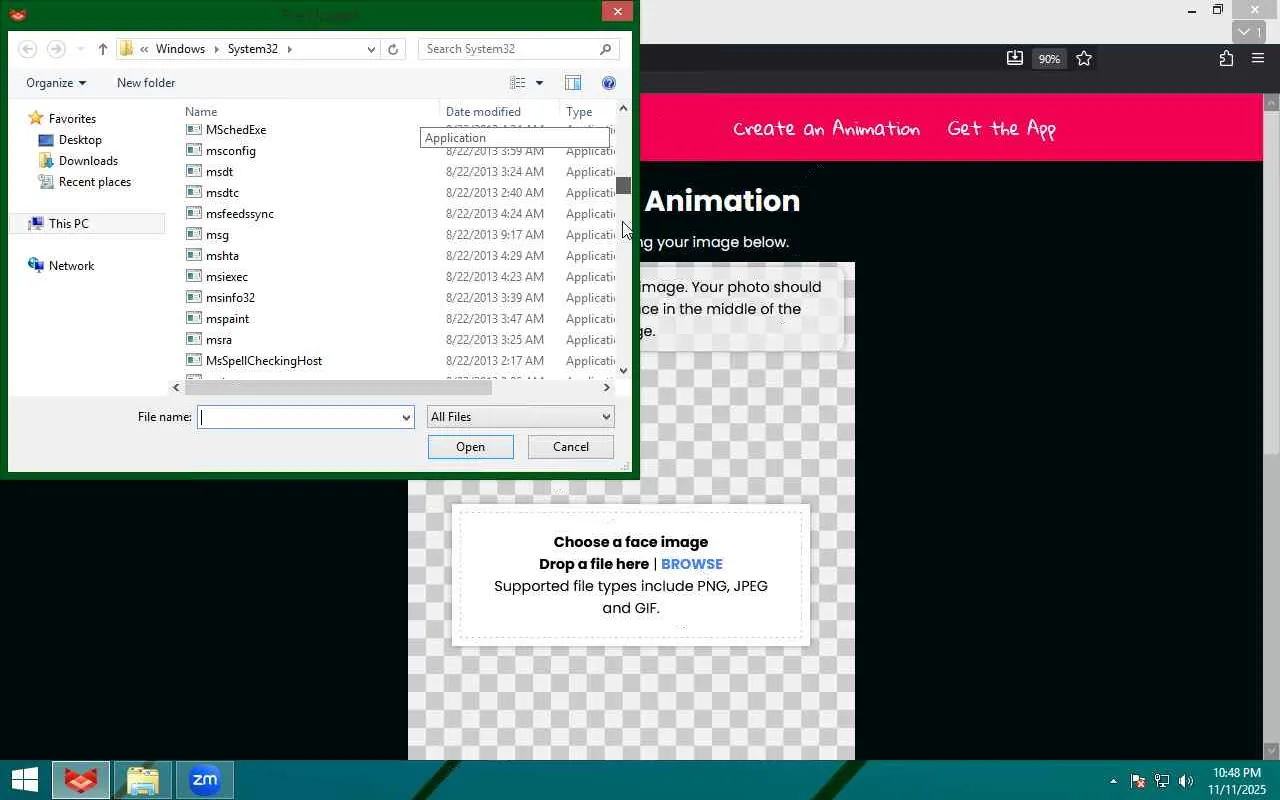Select Favorites in navigation pane
The width and height of the screenshot is (1280, 800).
click(72, 119)
